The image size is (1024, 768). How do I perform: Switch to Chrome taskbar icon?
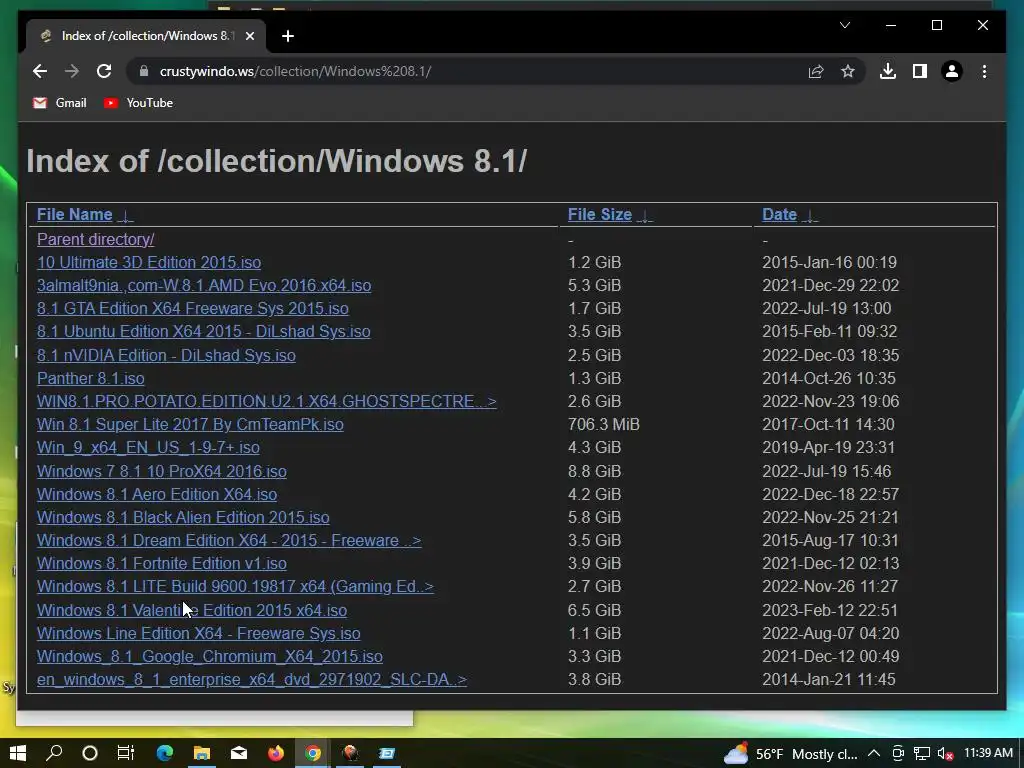313,753
